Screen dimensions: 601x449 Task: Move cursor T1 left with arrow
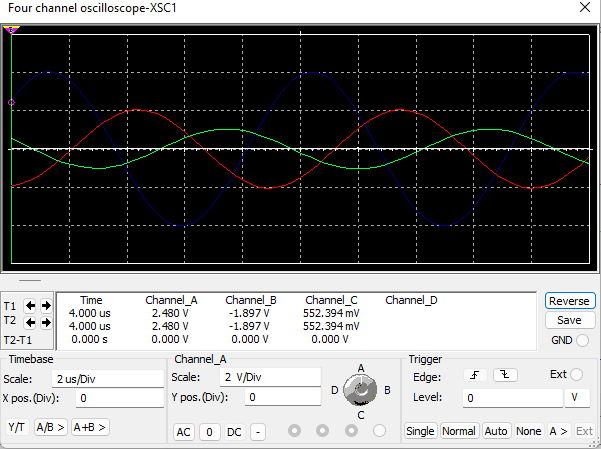click(x=31, y=305)
